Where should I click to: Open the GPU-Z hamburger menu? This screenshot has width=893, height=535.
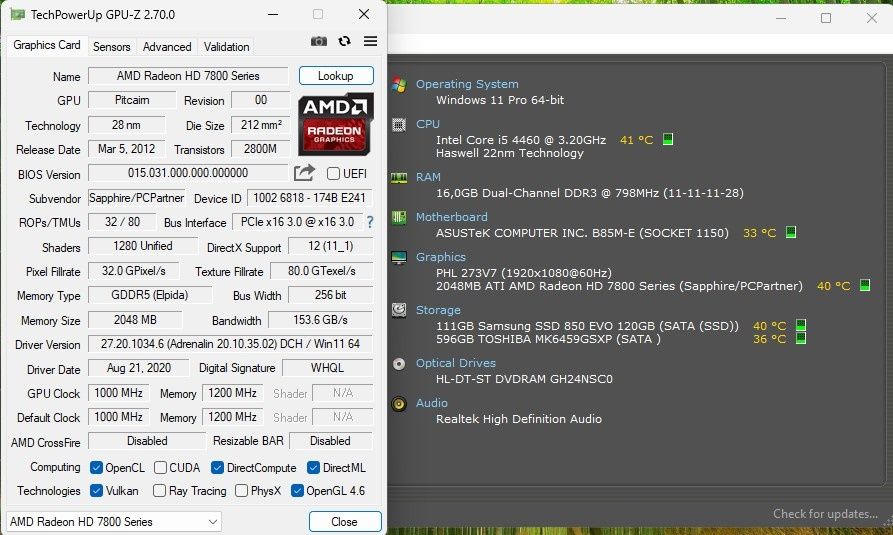coord(371,41)
